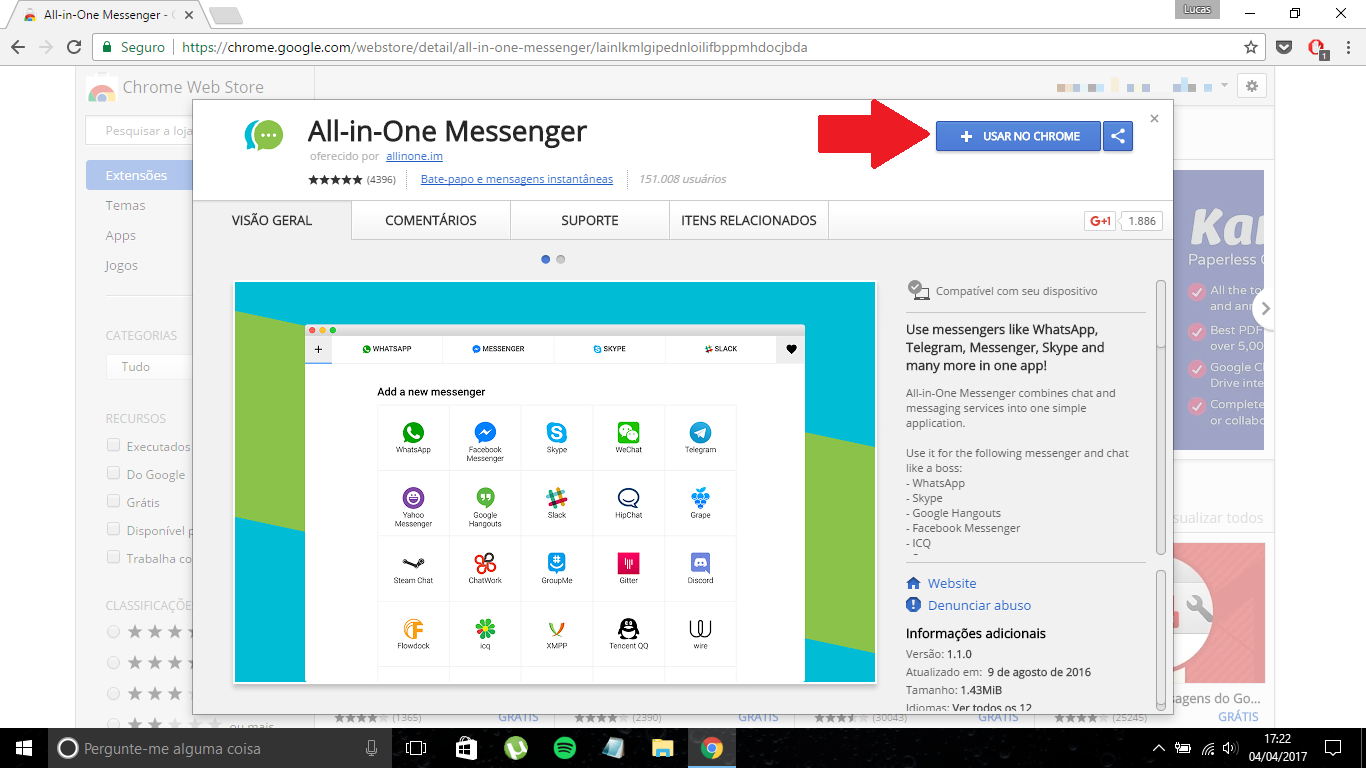Click the Pocket extension icon
1366x768 pixels.
[1285, 47]
